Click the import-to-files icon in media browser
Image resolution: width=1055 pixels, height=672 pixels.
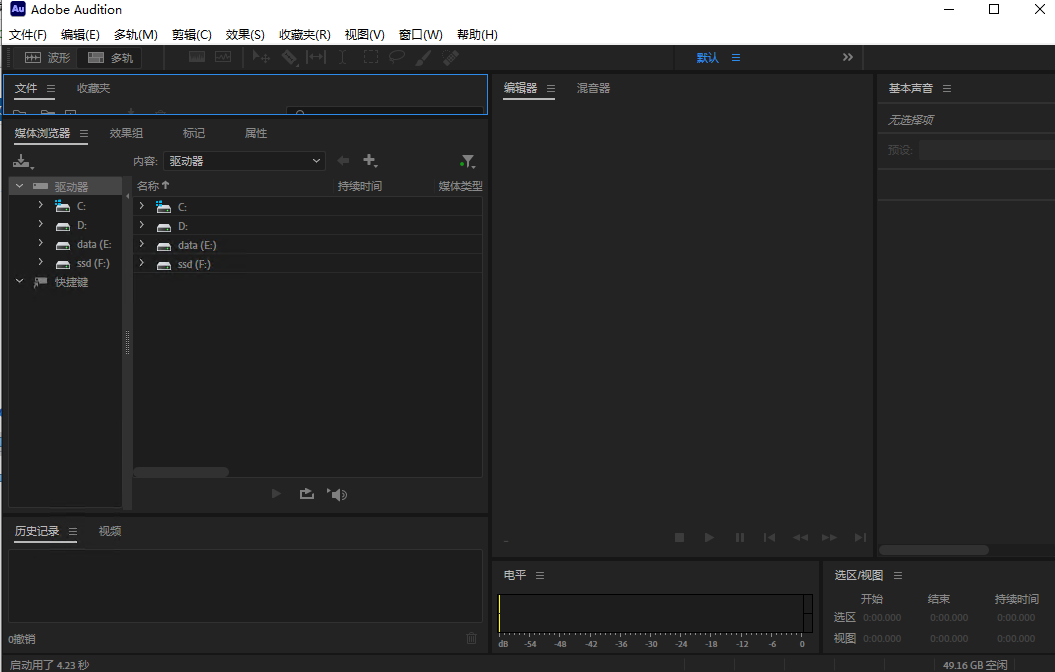(x=23, y=161)
